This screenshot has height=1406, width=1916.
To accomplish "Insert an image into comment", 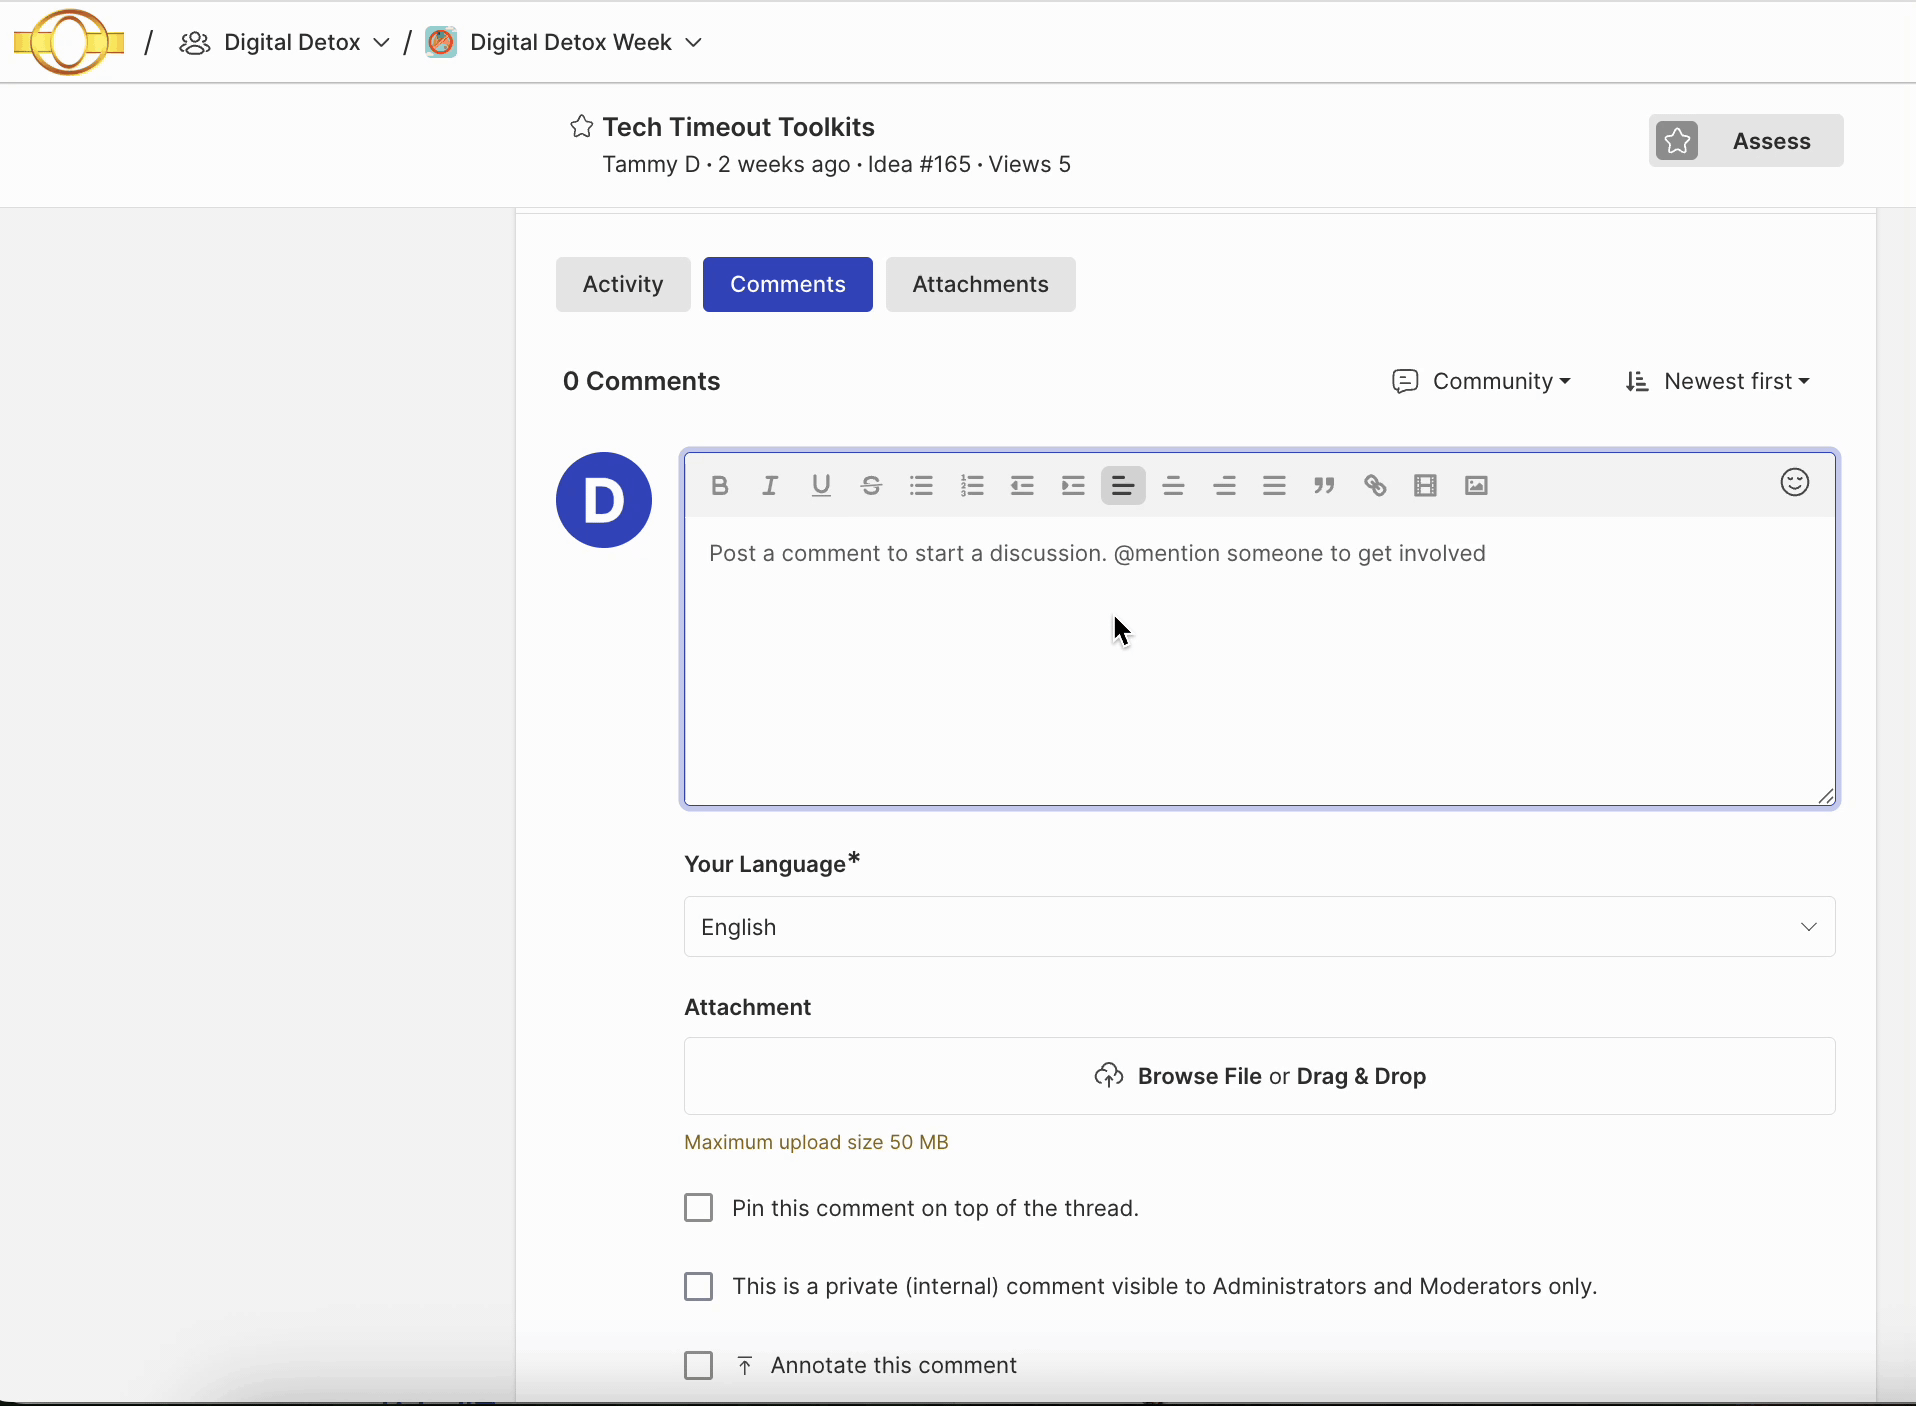I will [x=1476, y=486].
